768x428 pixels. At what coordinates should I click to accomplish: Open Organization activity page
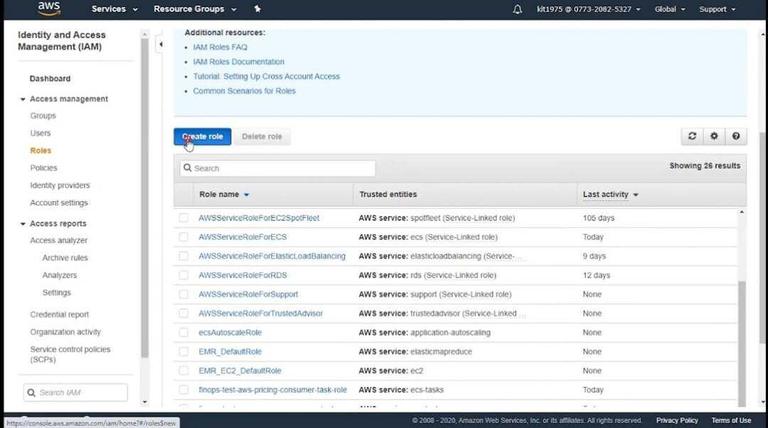tap(65, 332)
